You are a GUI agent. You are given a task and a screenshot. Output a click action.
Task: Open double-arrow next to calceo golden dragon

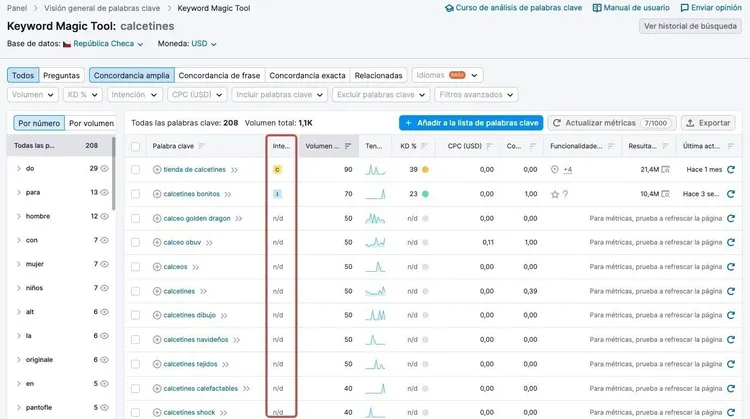pos(239,219)
